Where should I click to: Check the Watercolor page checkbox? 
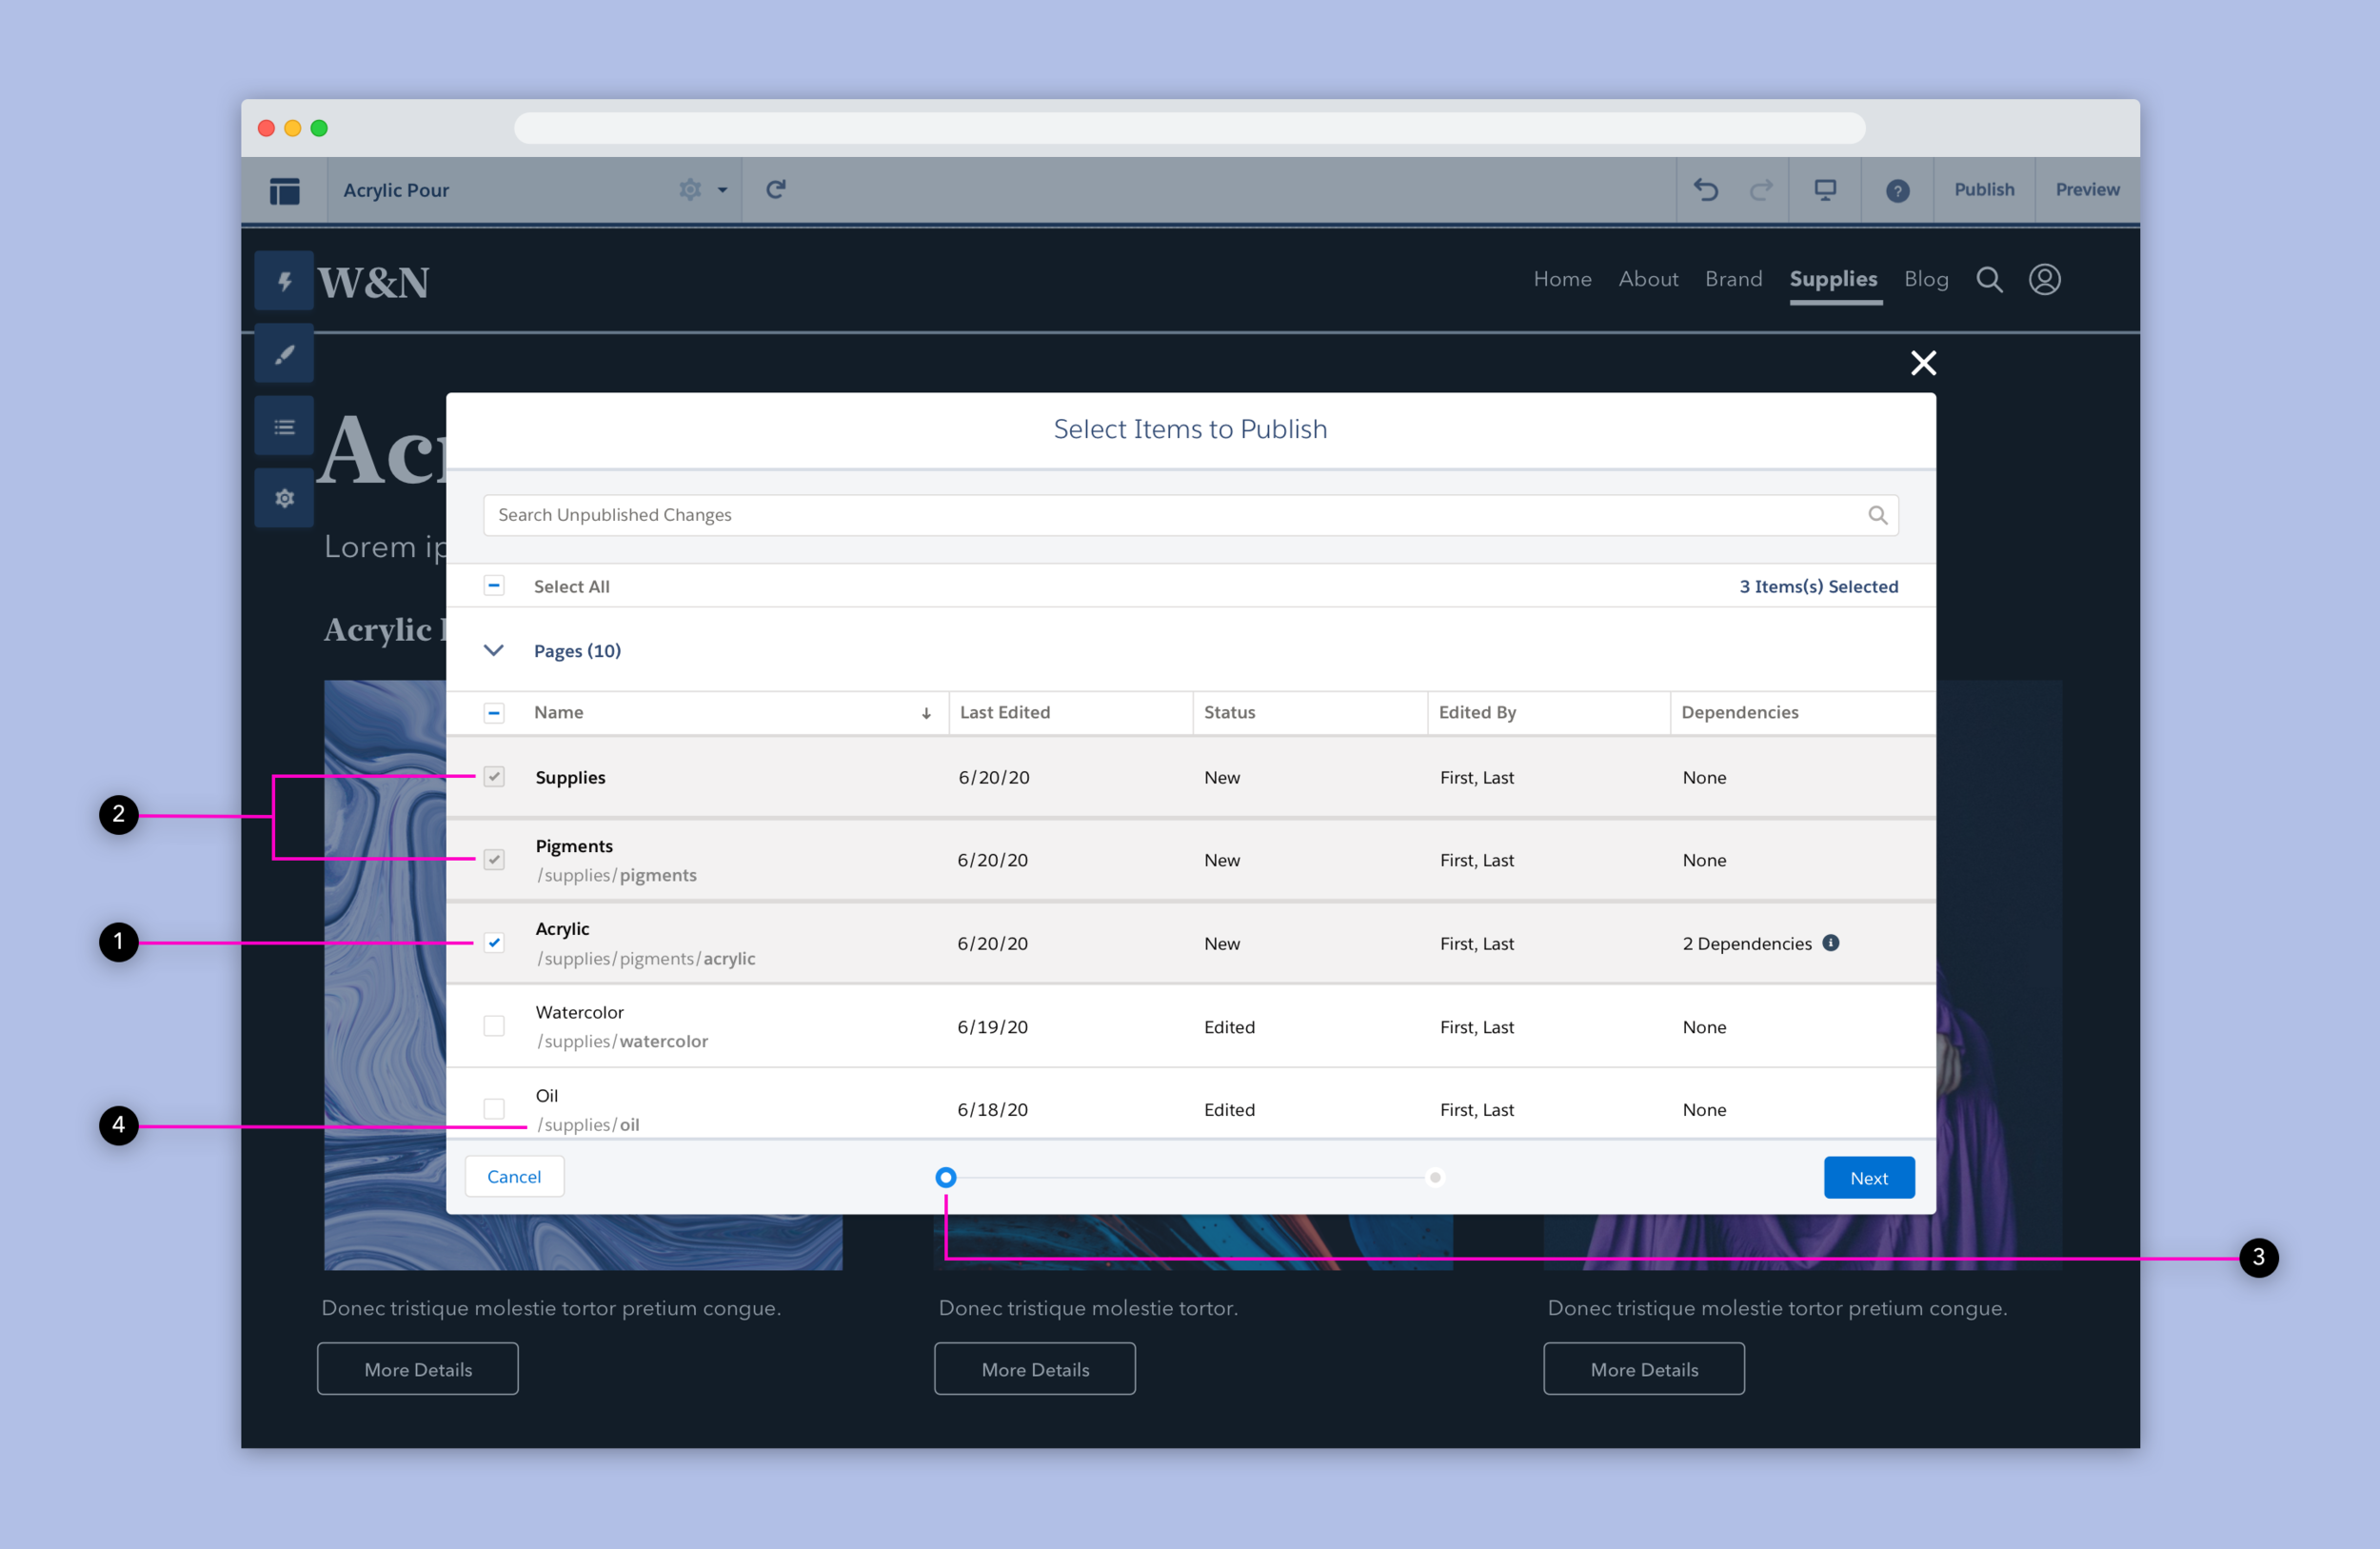494,1026
